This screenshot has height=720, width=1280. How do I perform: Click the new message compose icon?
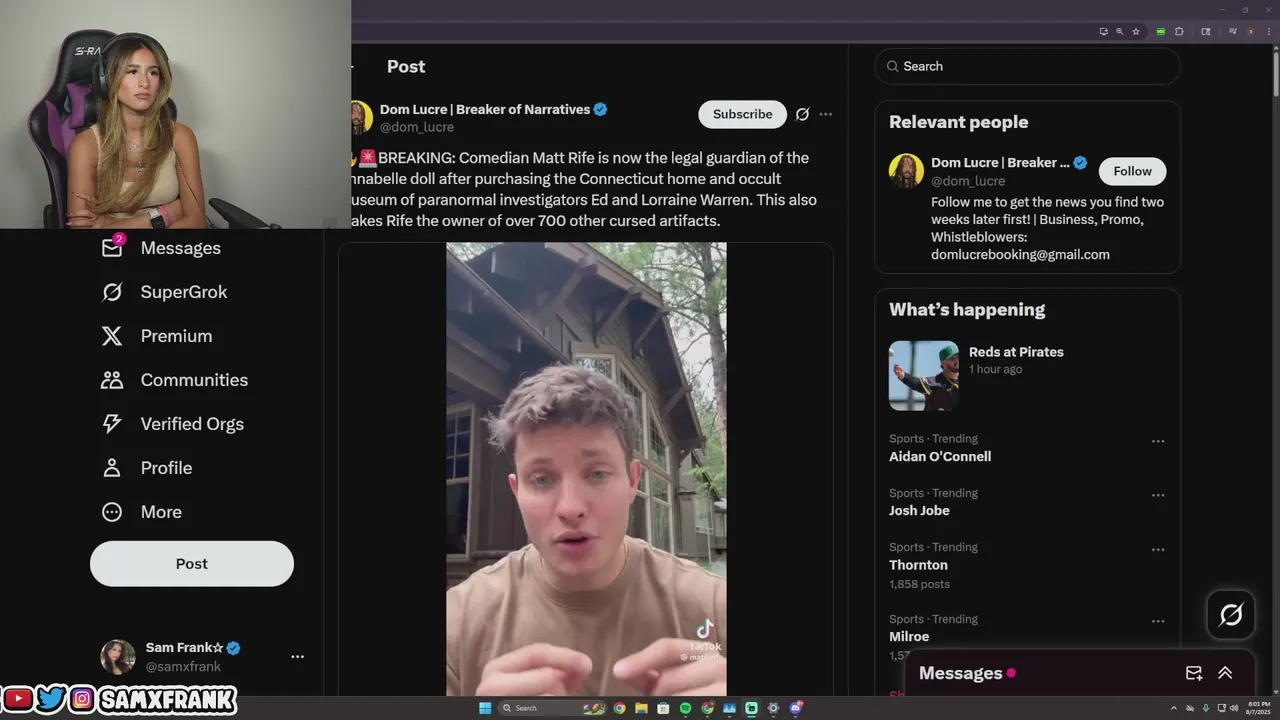(x=1194, y=673)
